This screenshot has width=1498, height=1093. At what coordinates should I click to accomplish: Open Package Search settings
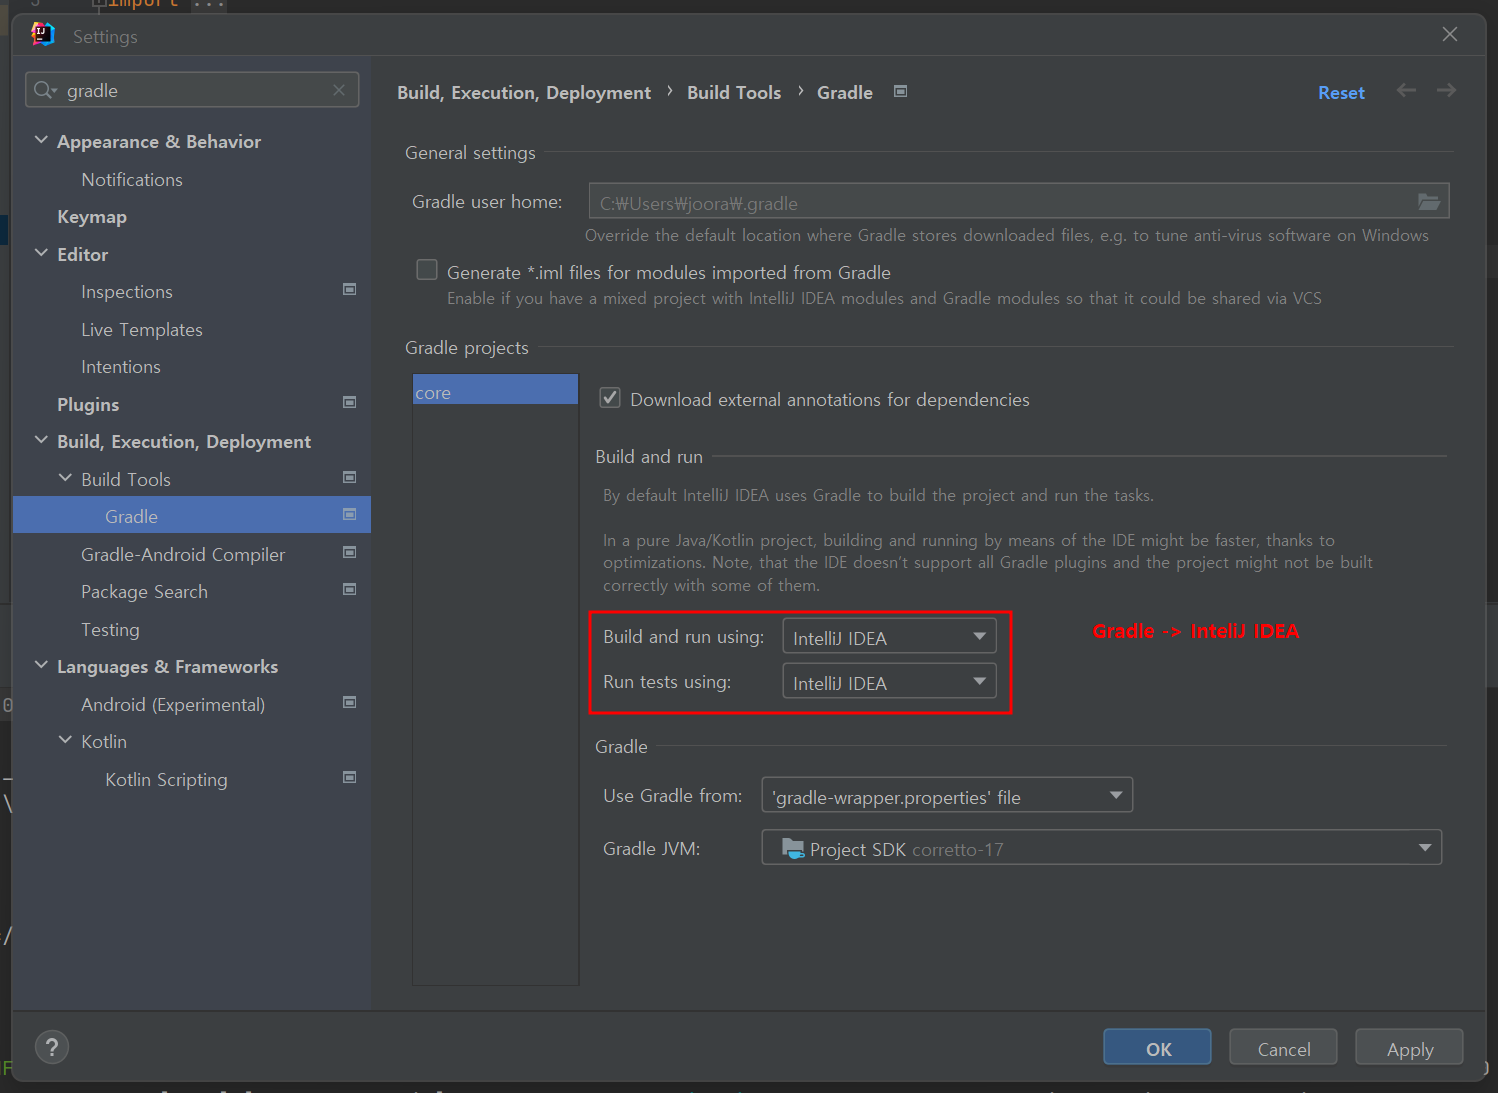(145, 592)
